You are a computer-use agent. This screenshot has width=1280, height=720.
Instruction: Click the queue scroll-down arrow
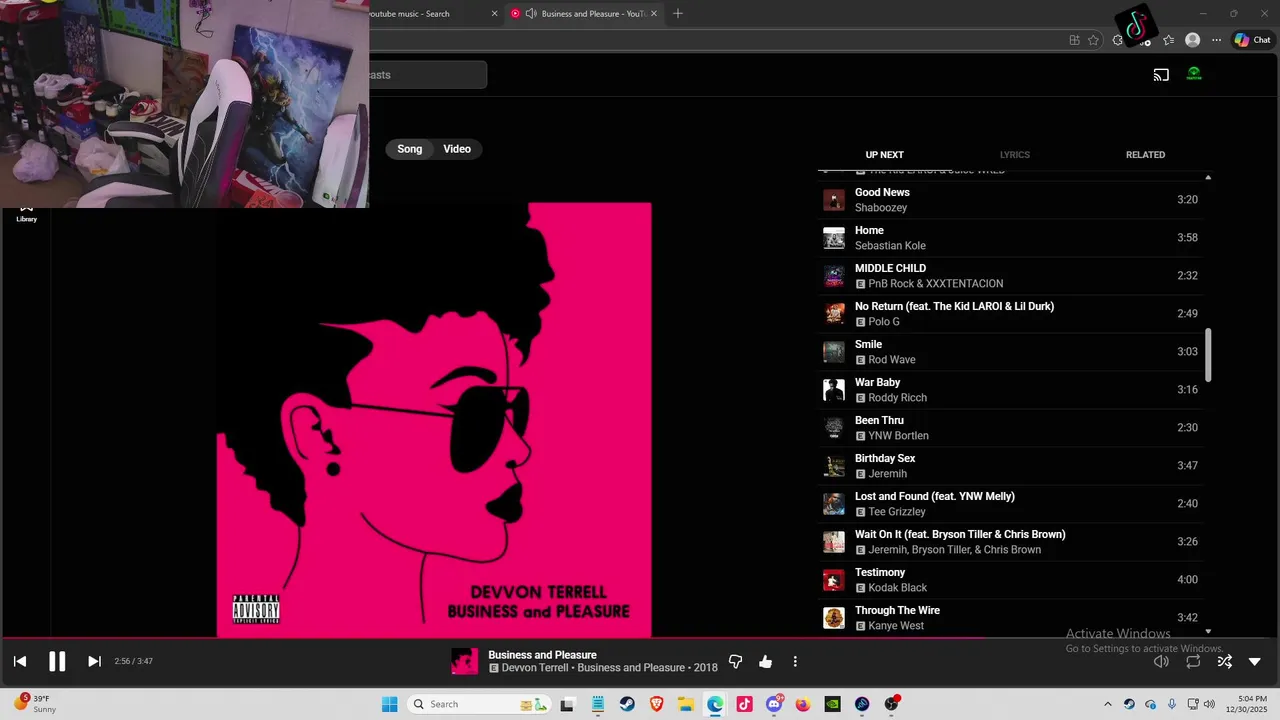pyautogui.click(x=1208, y=631)
